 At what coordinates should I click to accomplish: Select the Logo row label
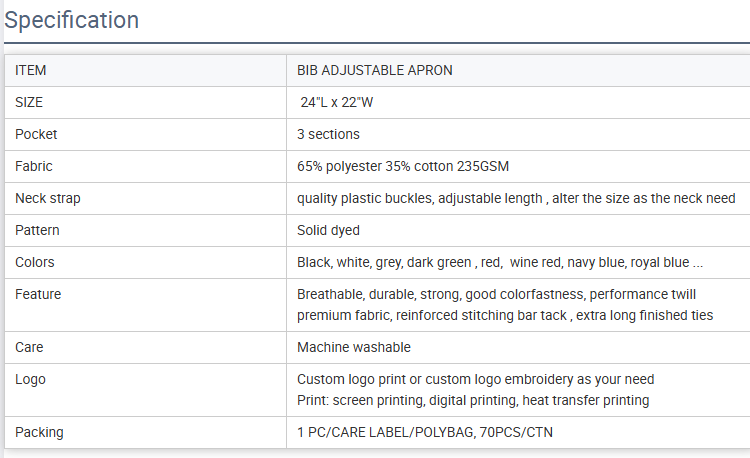point(30,380)
